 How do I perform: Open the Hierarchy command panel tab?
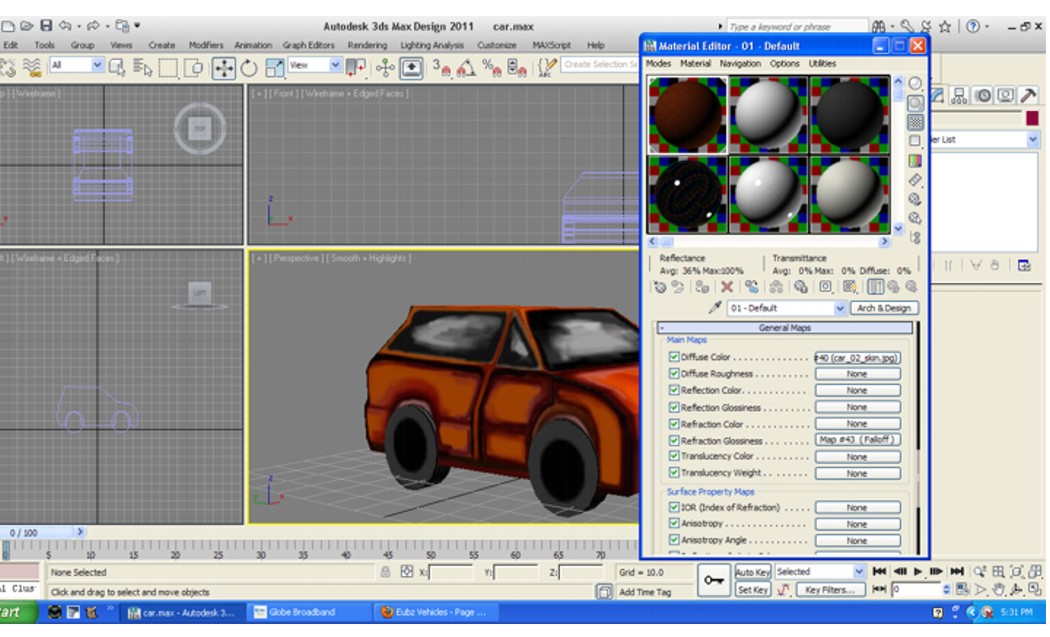coord(959,96)
